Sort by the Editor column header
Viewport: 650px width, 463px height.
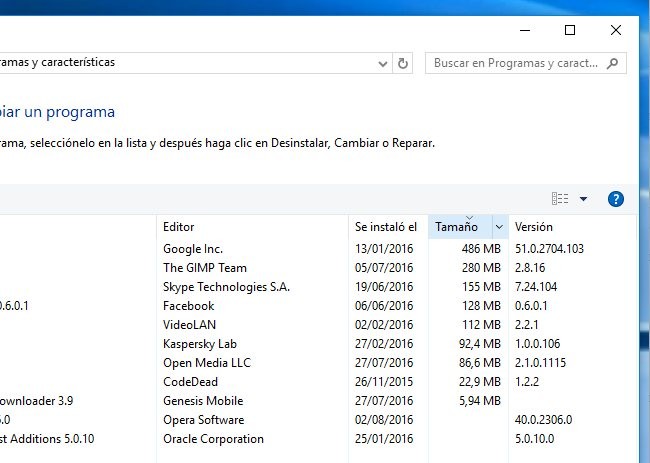252,227
